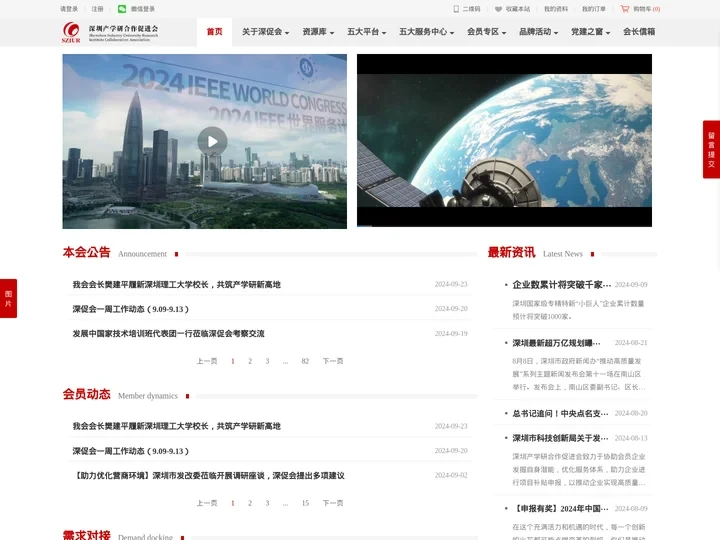
Task: Click the 收藏本站 heart icon
Action: pos(498,9)
